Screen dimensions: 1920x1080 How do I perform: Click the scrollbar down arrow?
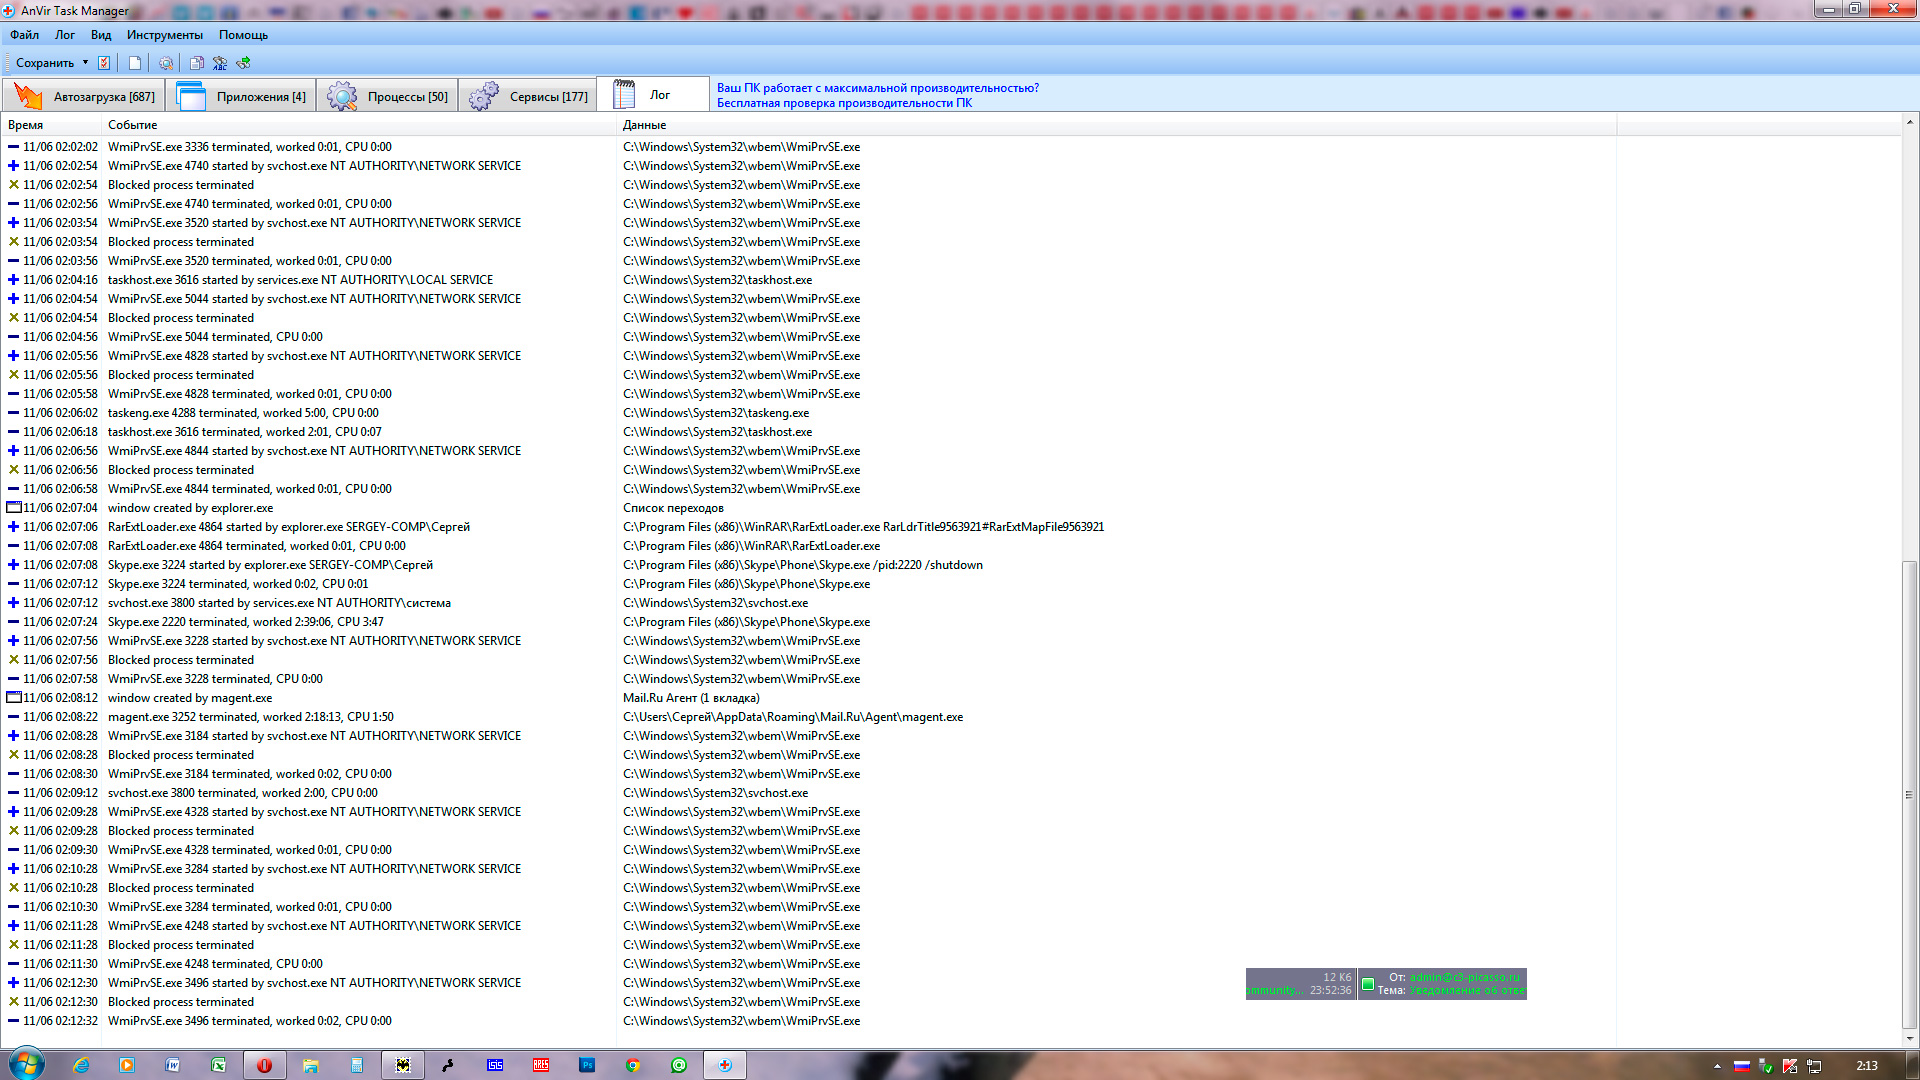tap(1909, 1037)
